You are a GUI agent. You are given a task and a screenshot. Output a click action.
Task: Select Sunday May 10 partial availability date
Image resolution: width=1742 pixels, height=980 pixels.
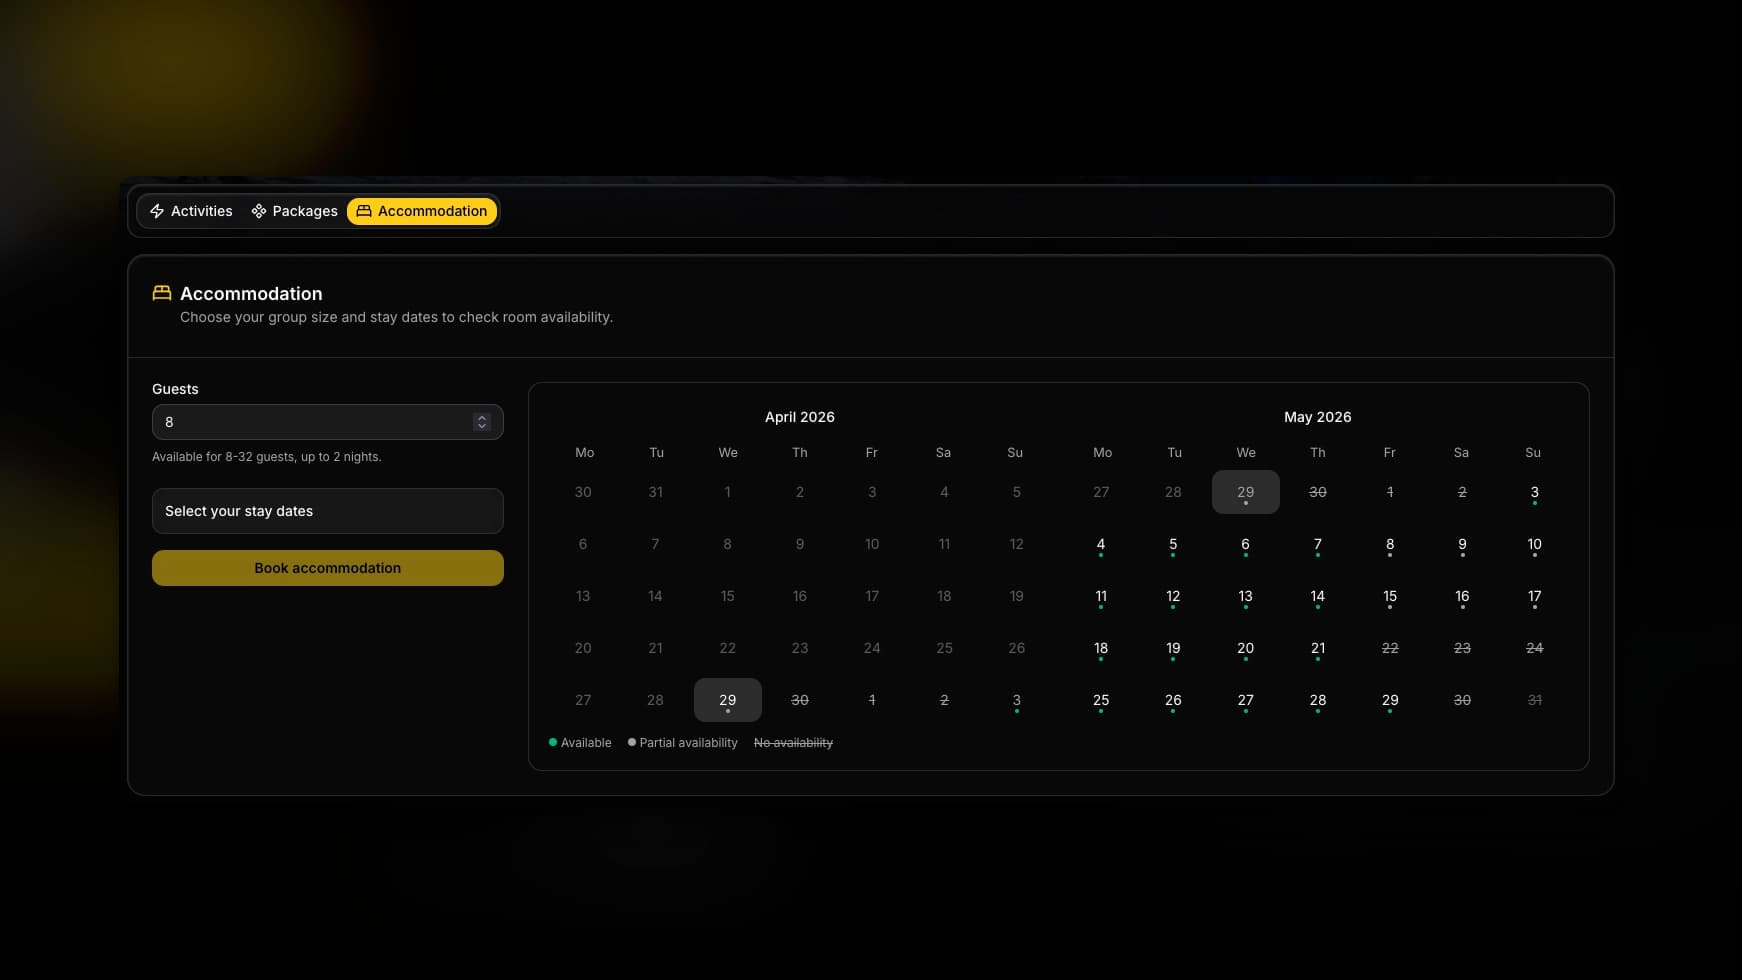(1534, 545)
